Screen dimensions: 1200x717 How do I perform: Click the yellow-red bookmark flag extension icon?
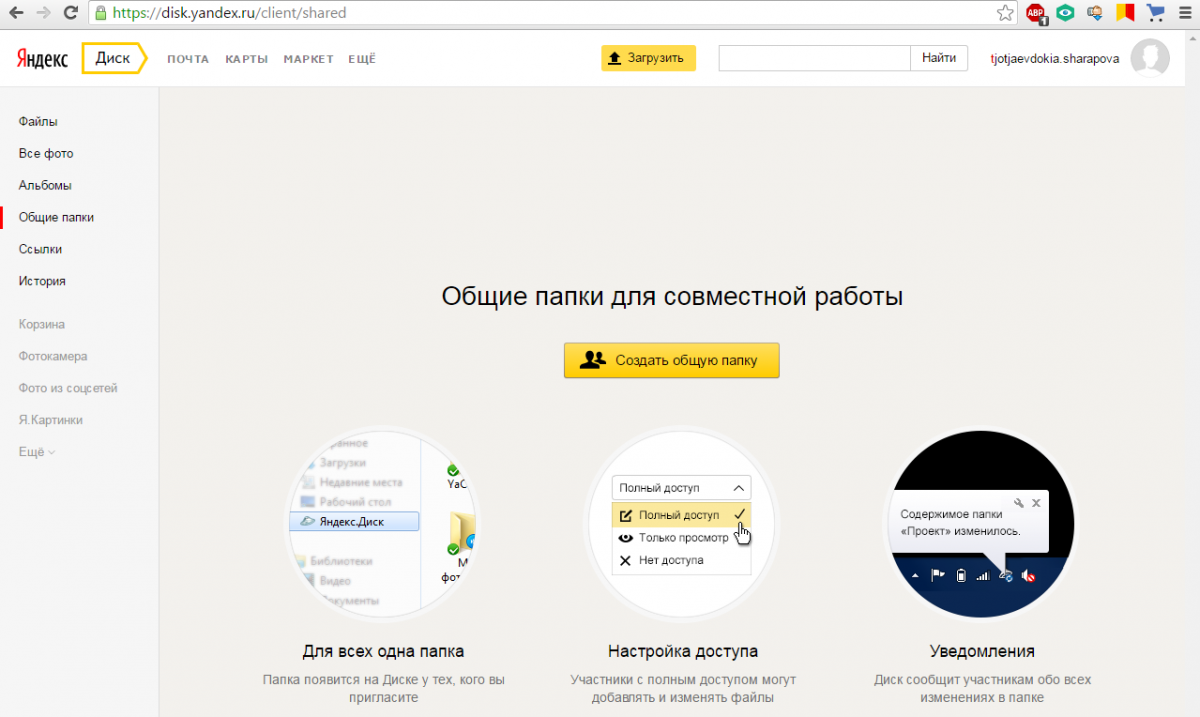coord(1125,13)
